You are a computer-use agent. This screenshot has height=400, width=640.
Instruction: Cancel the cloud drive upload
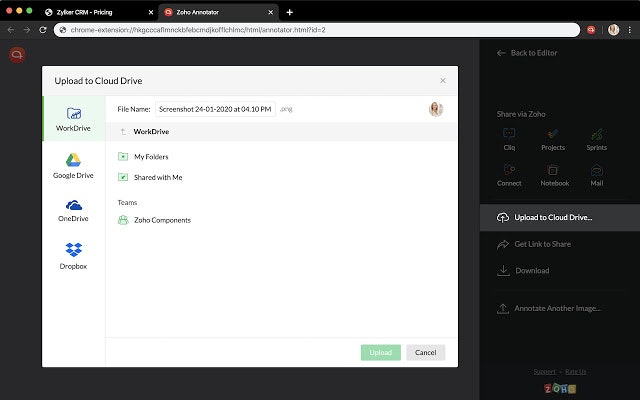tap(425, 352)
